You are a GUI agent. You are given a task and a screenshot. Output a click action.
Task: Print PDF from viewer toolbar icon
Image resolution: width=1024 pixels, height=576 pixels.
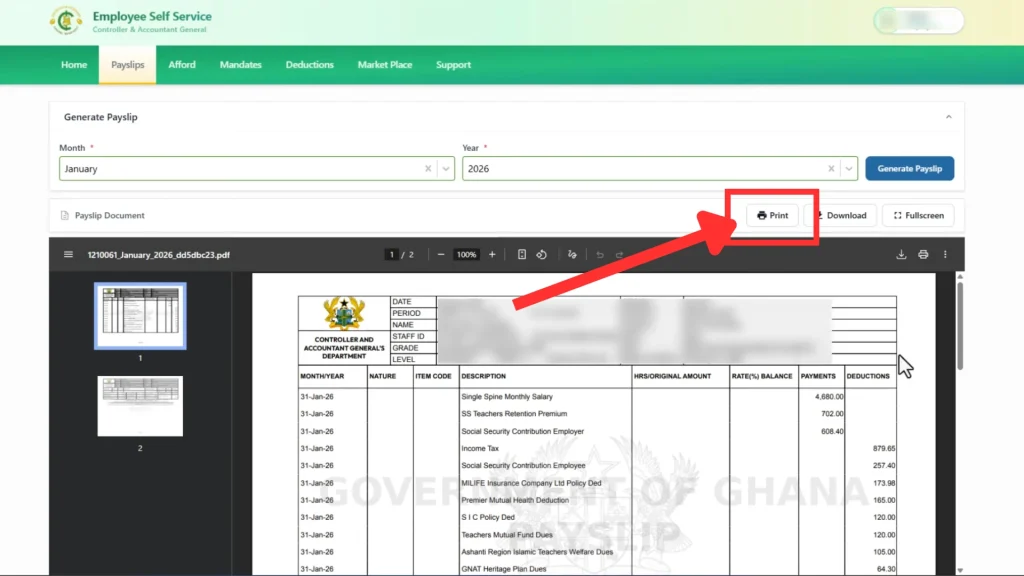923,255
